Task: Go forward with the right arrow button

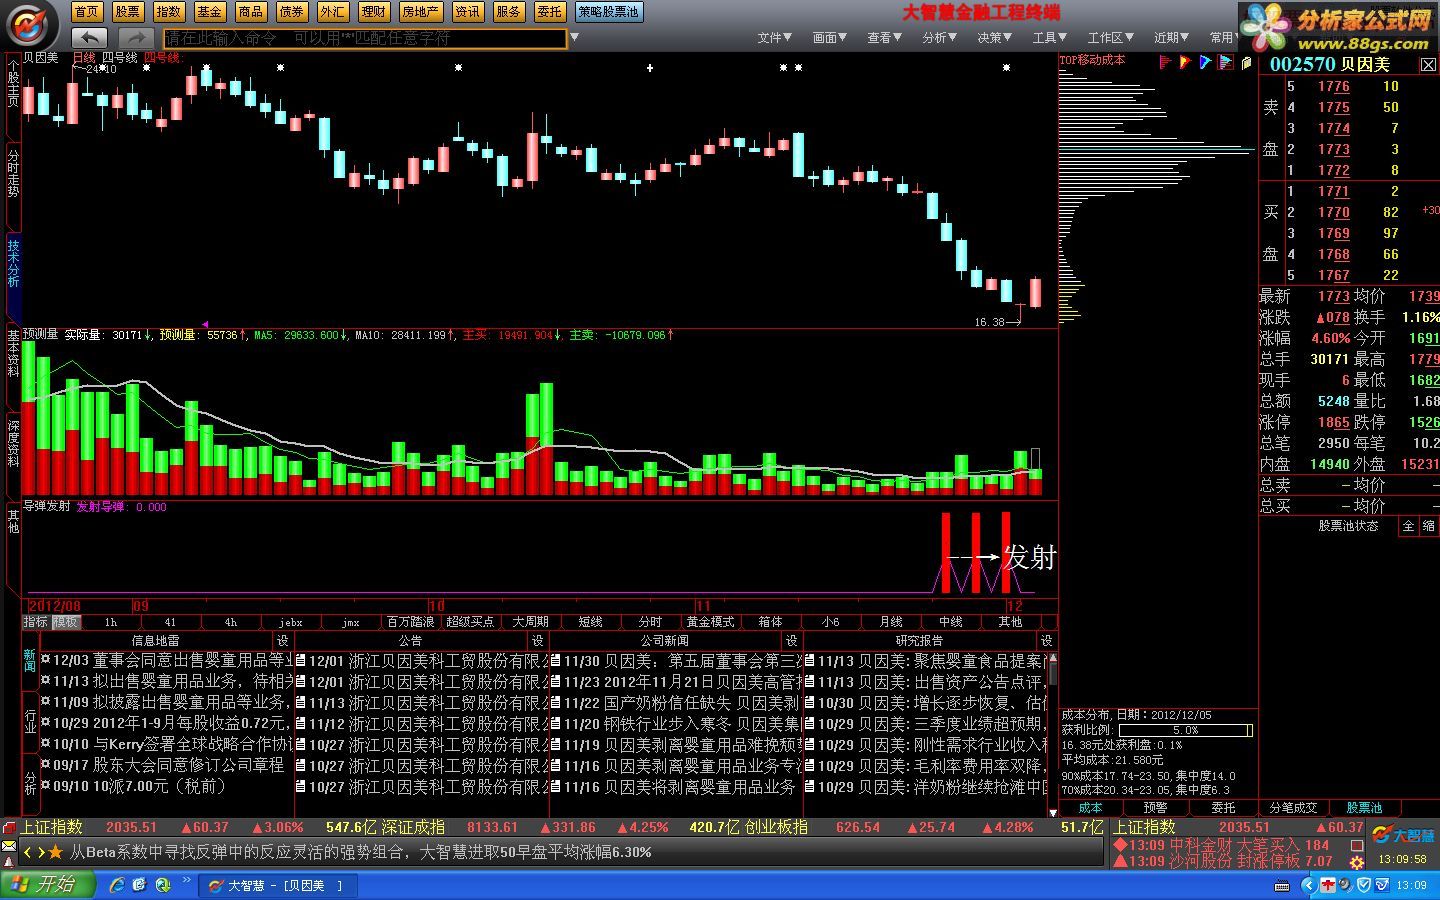Action: coord(137,38)
